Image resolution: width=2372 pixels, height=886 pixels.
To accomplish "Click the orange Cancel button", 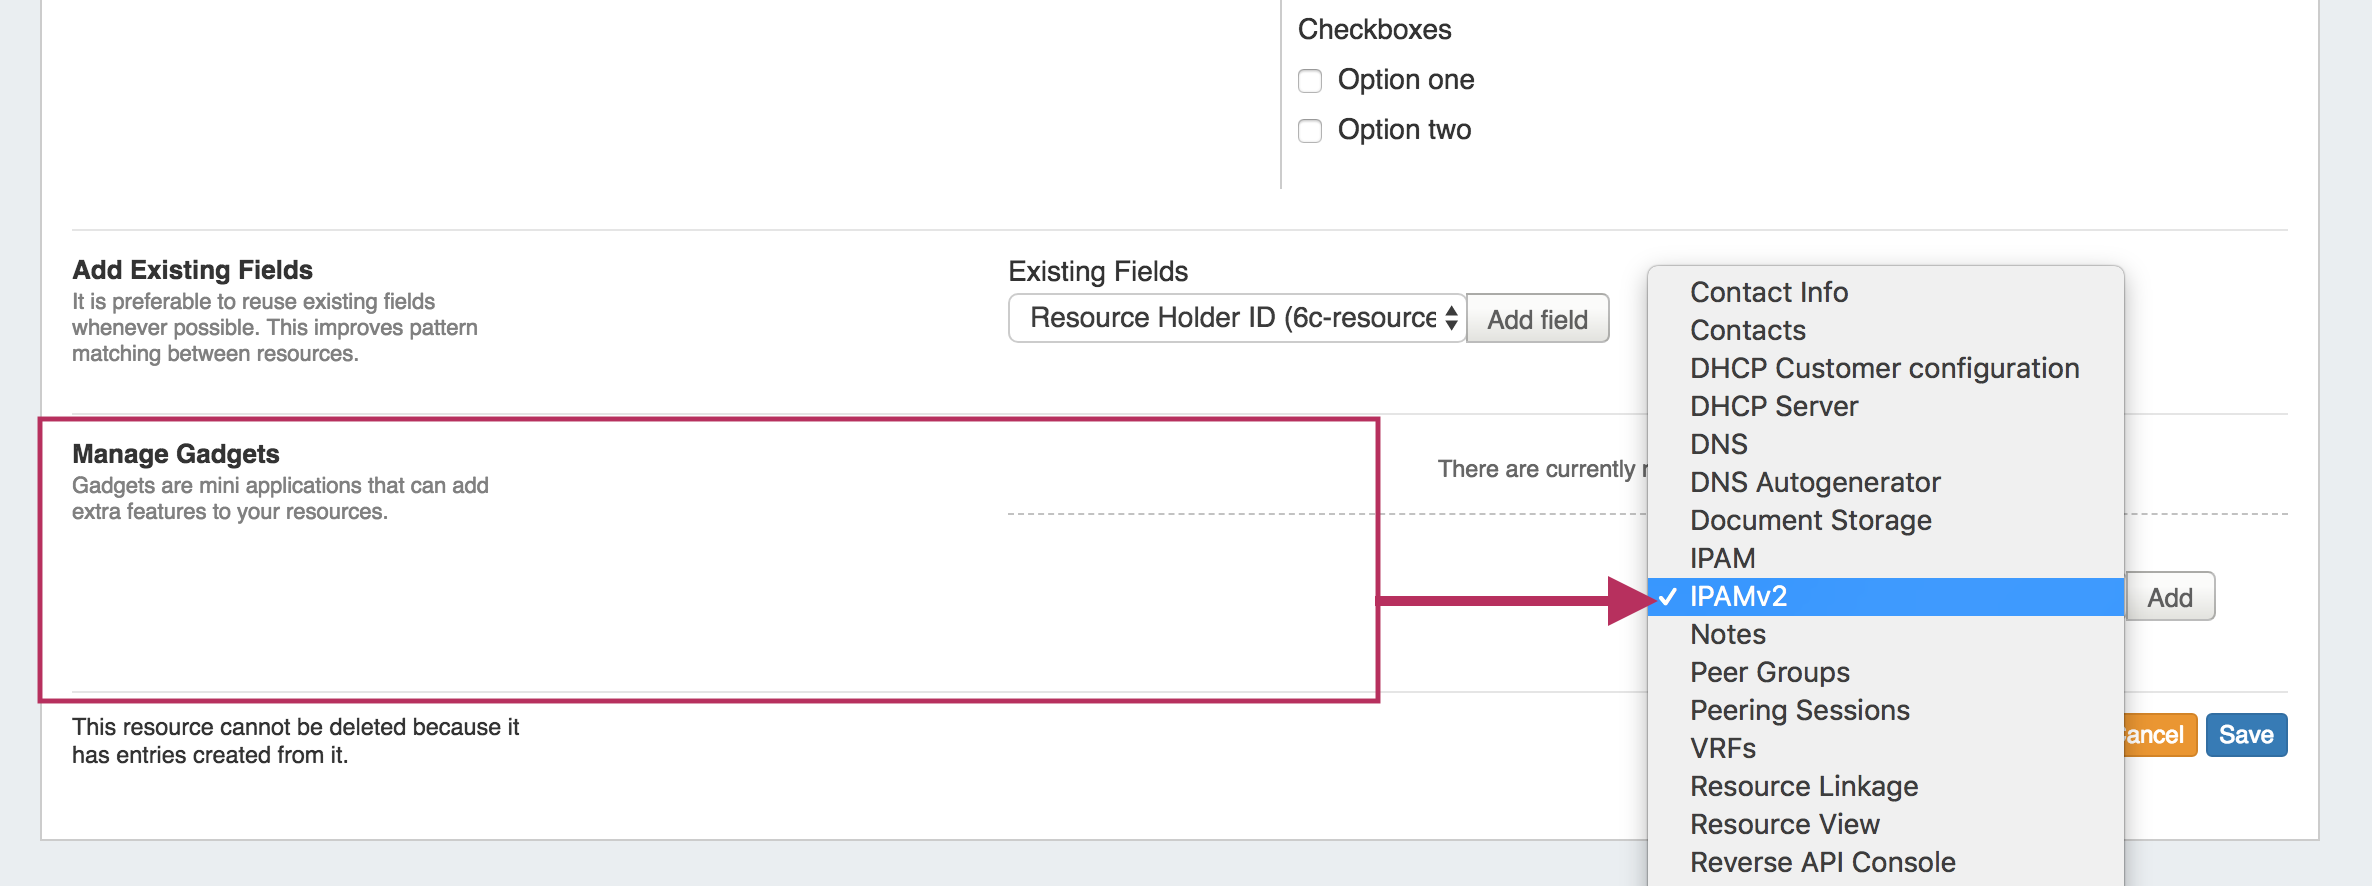I will click(2160, 735).
